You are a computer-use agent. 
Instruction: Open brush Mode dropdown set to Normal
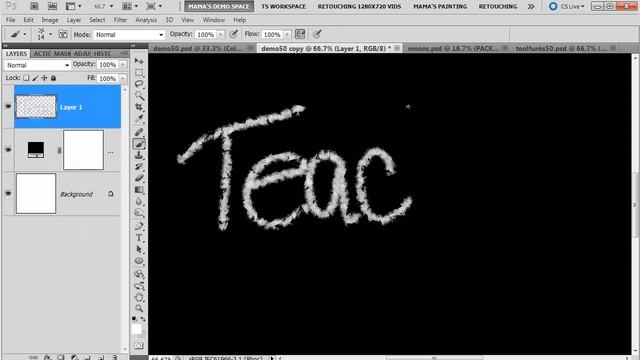[129, 35]
